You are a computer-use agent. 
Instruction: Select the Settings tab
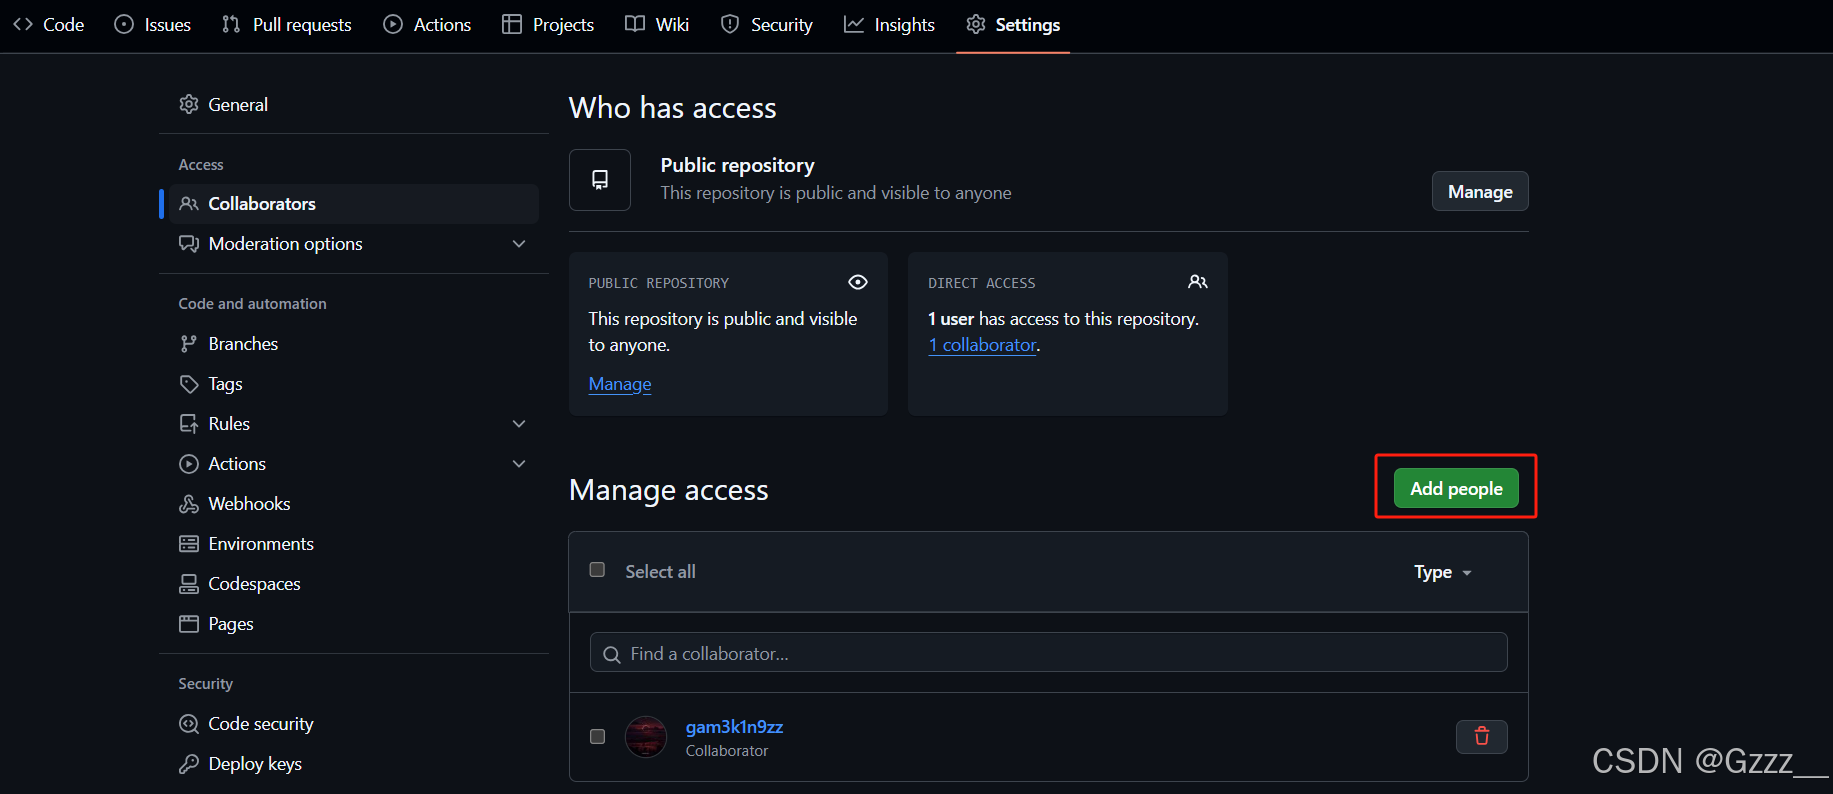[x=1013, y=24]
